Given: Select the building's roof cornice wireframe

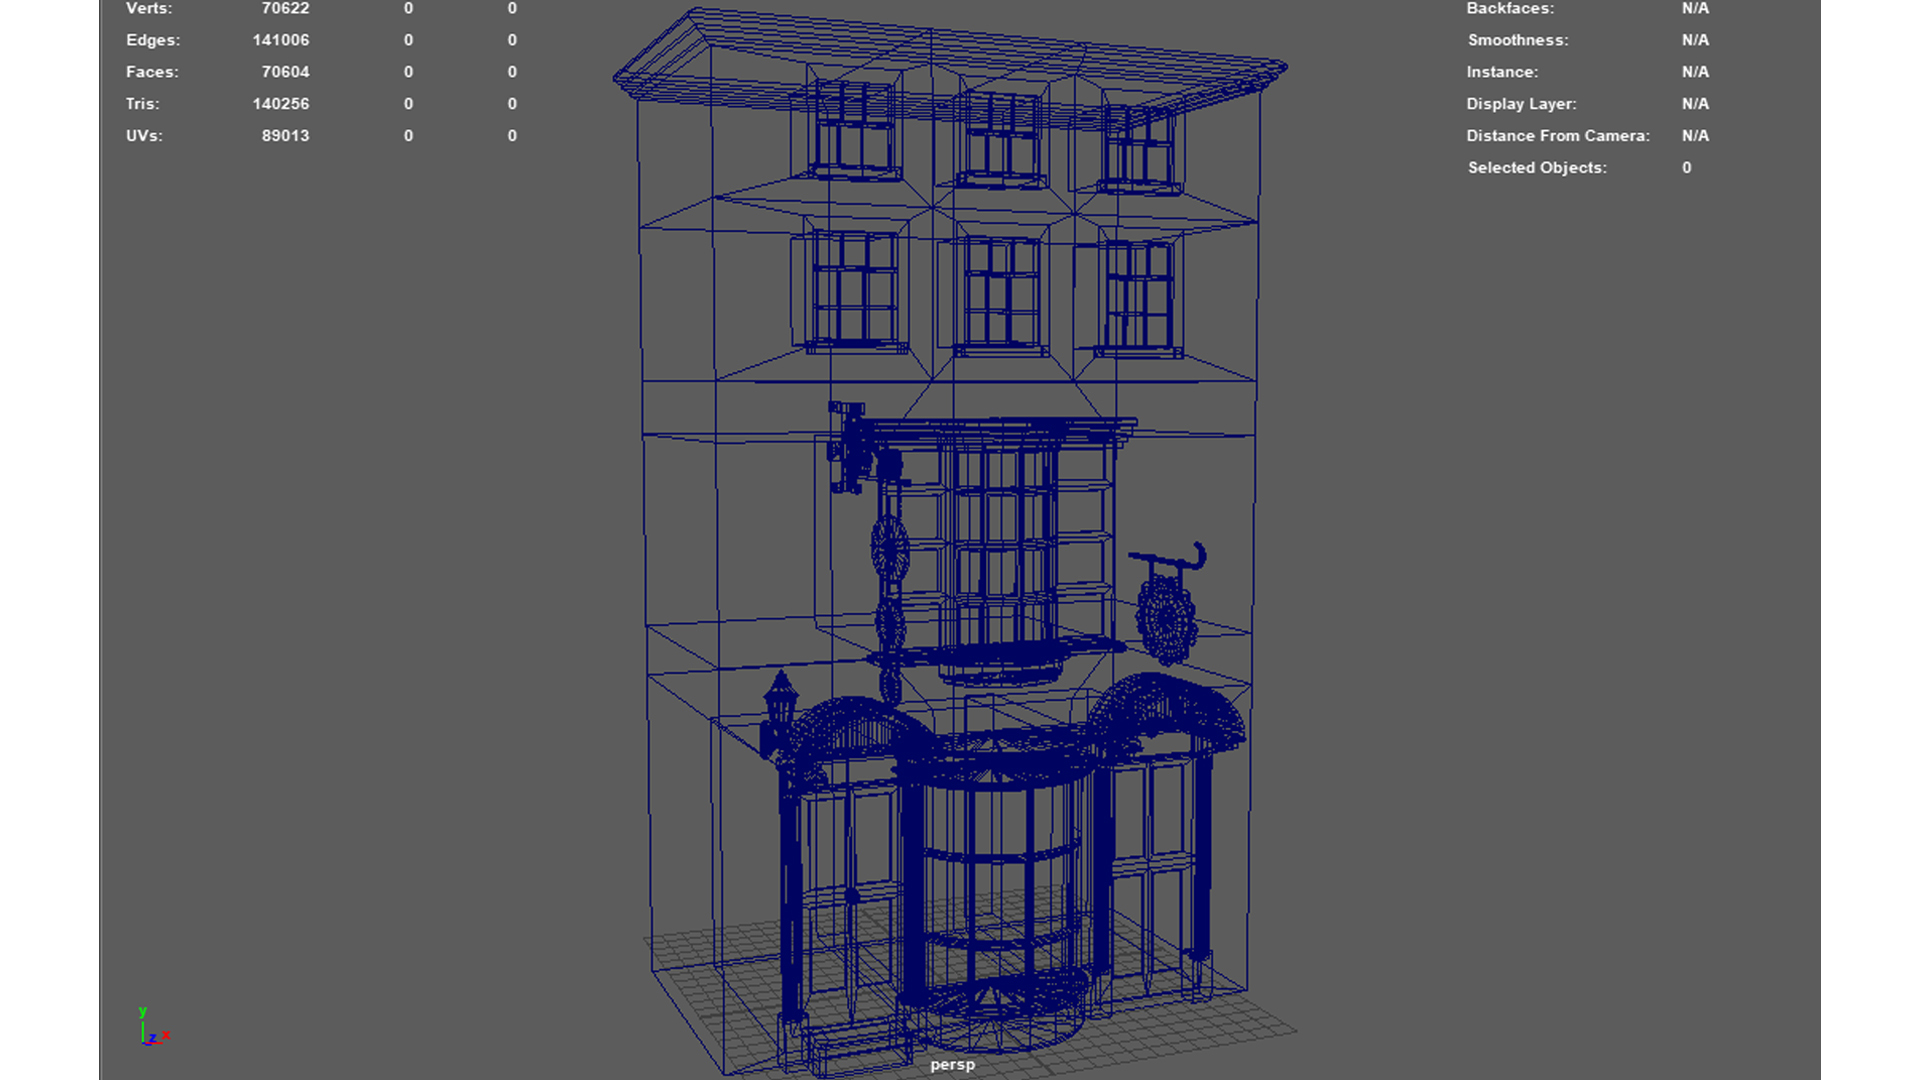Looking at the screenshot, I should tap(950, 70).
